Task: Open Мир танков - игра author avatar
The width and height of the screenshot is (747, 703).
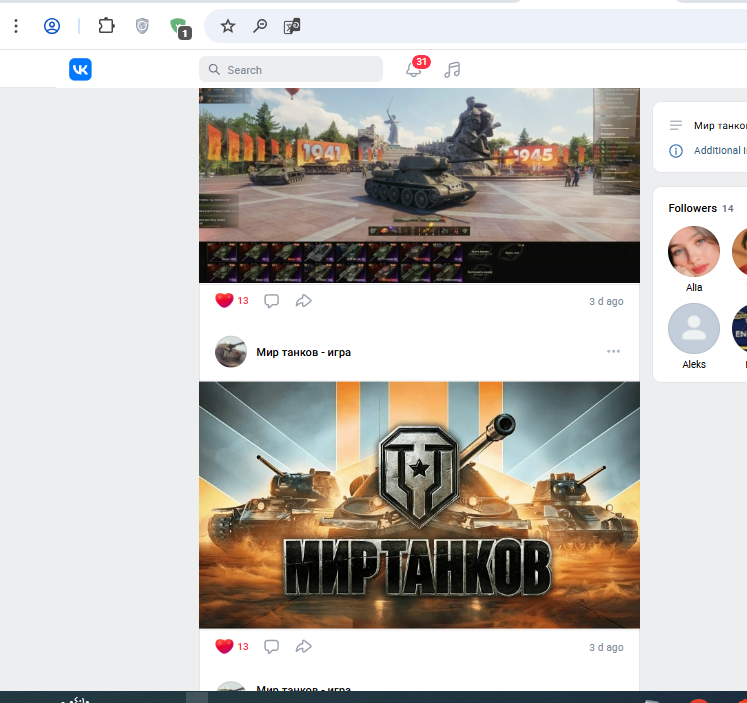Action: [x=231, y=352]
